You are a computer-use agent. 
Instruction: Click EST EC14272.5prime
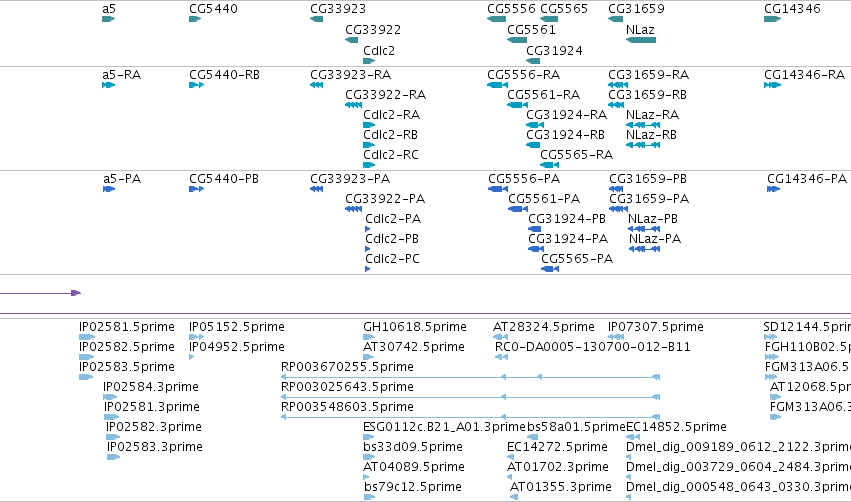(x=557, y=447)
